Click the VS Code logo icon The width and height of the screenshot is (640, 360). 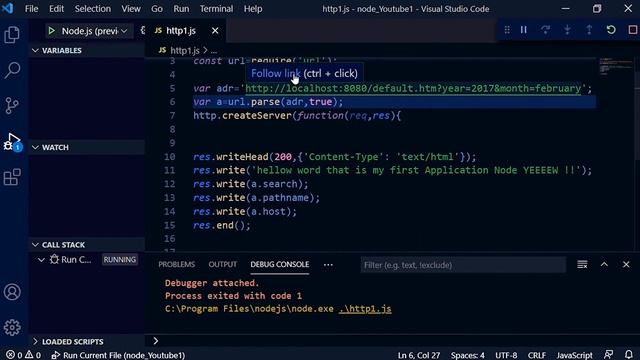[x=7, y=8]
